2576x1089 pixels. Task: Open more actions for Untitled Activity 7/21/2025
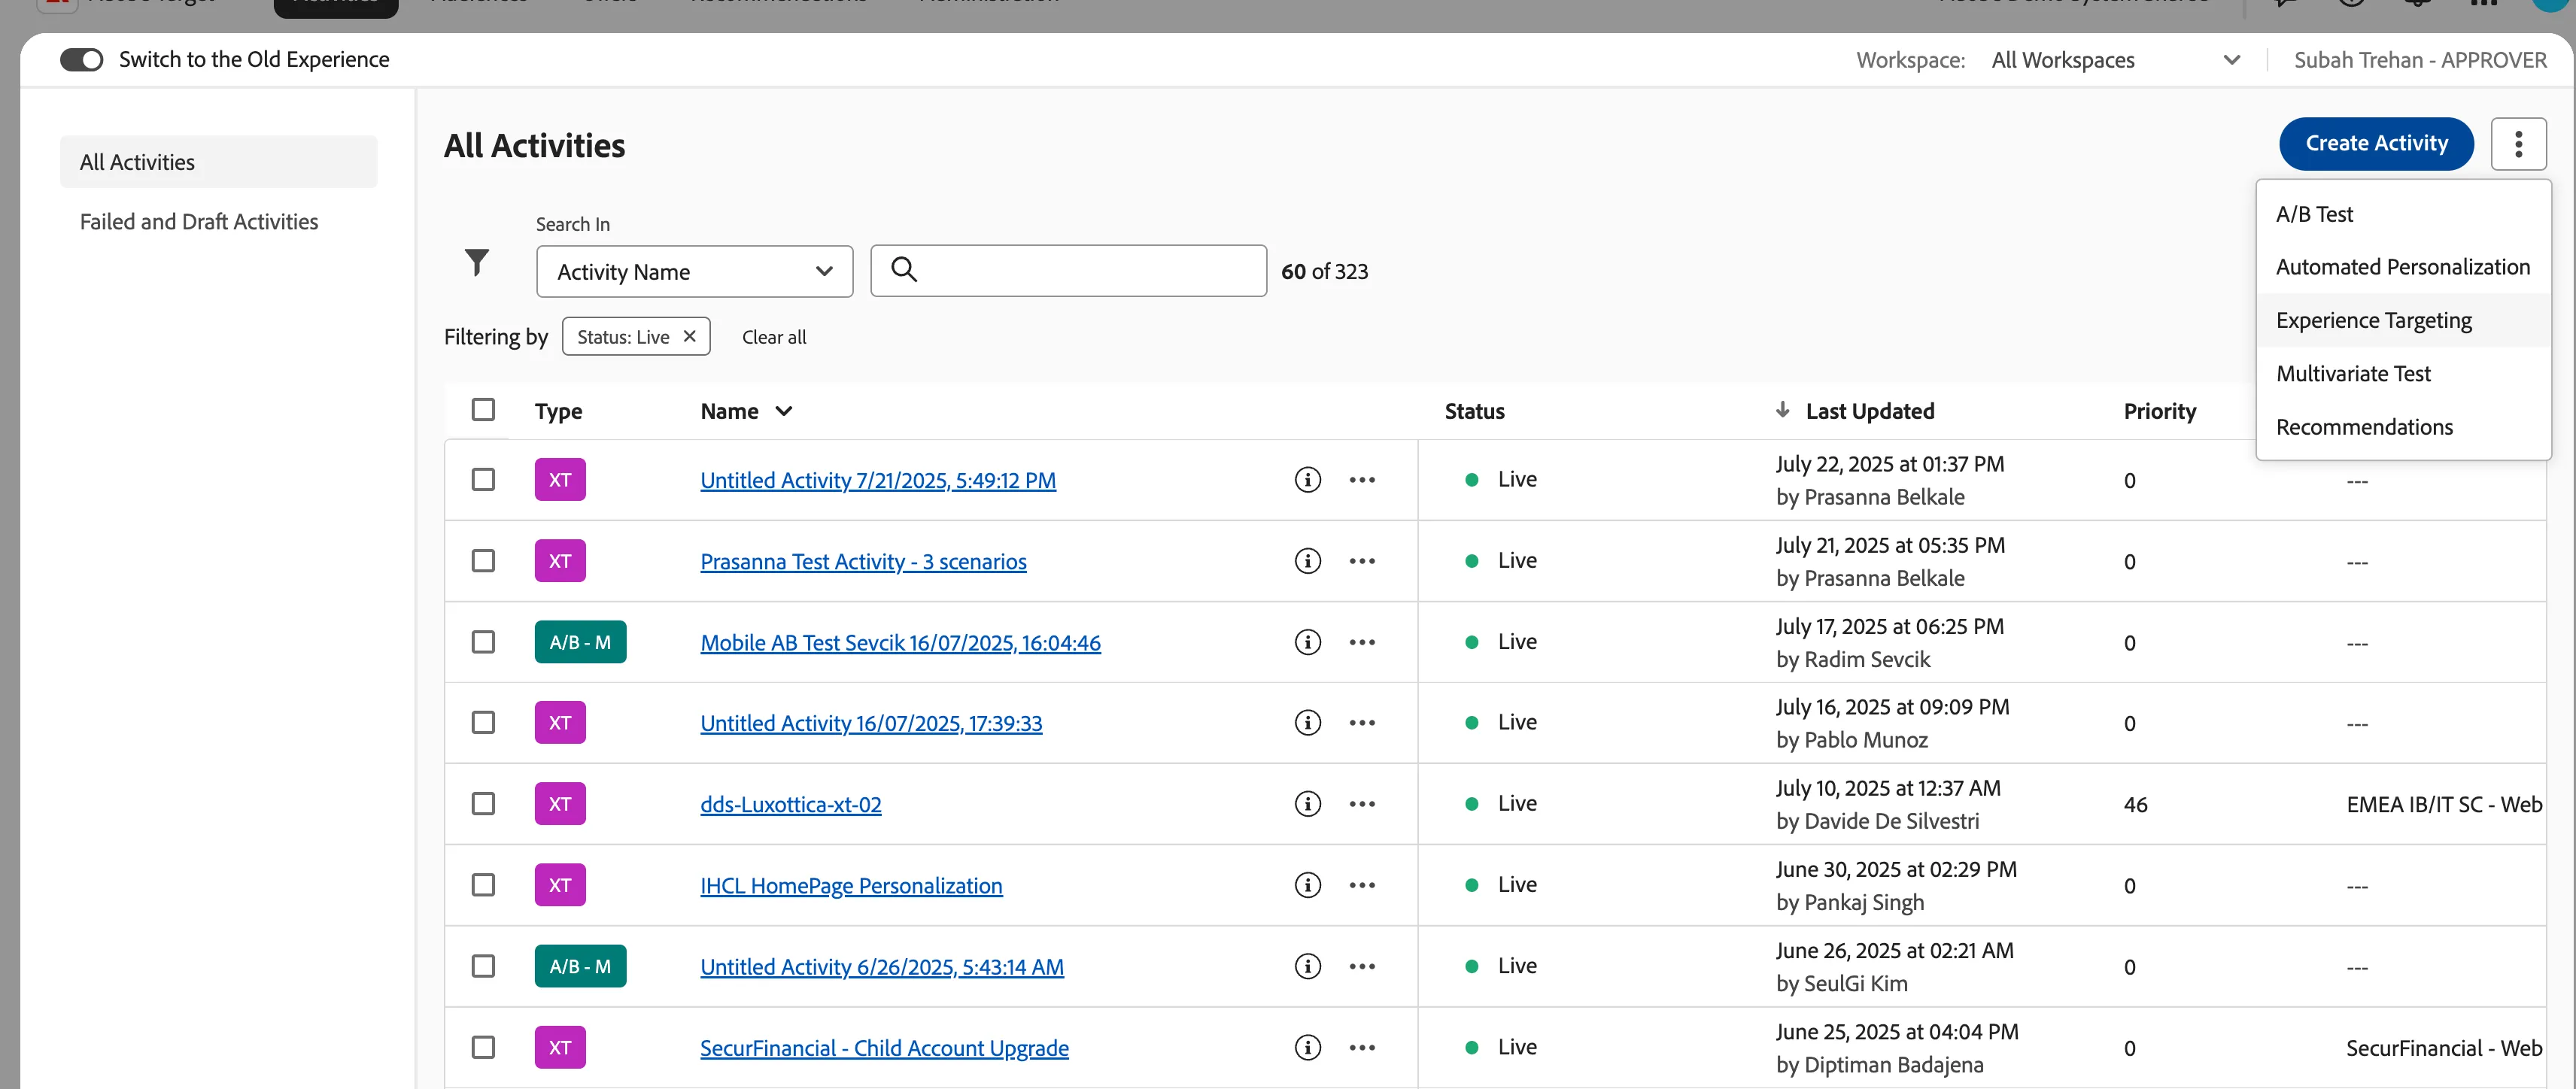coord(1362,480)
